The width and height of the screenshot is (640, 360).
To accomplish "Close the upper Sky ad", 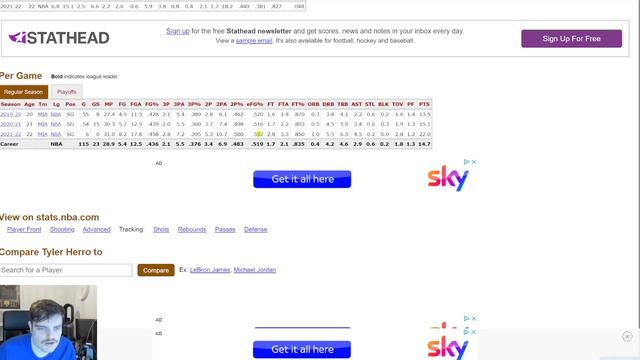I will (x=474, y=162).
